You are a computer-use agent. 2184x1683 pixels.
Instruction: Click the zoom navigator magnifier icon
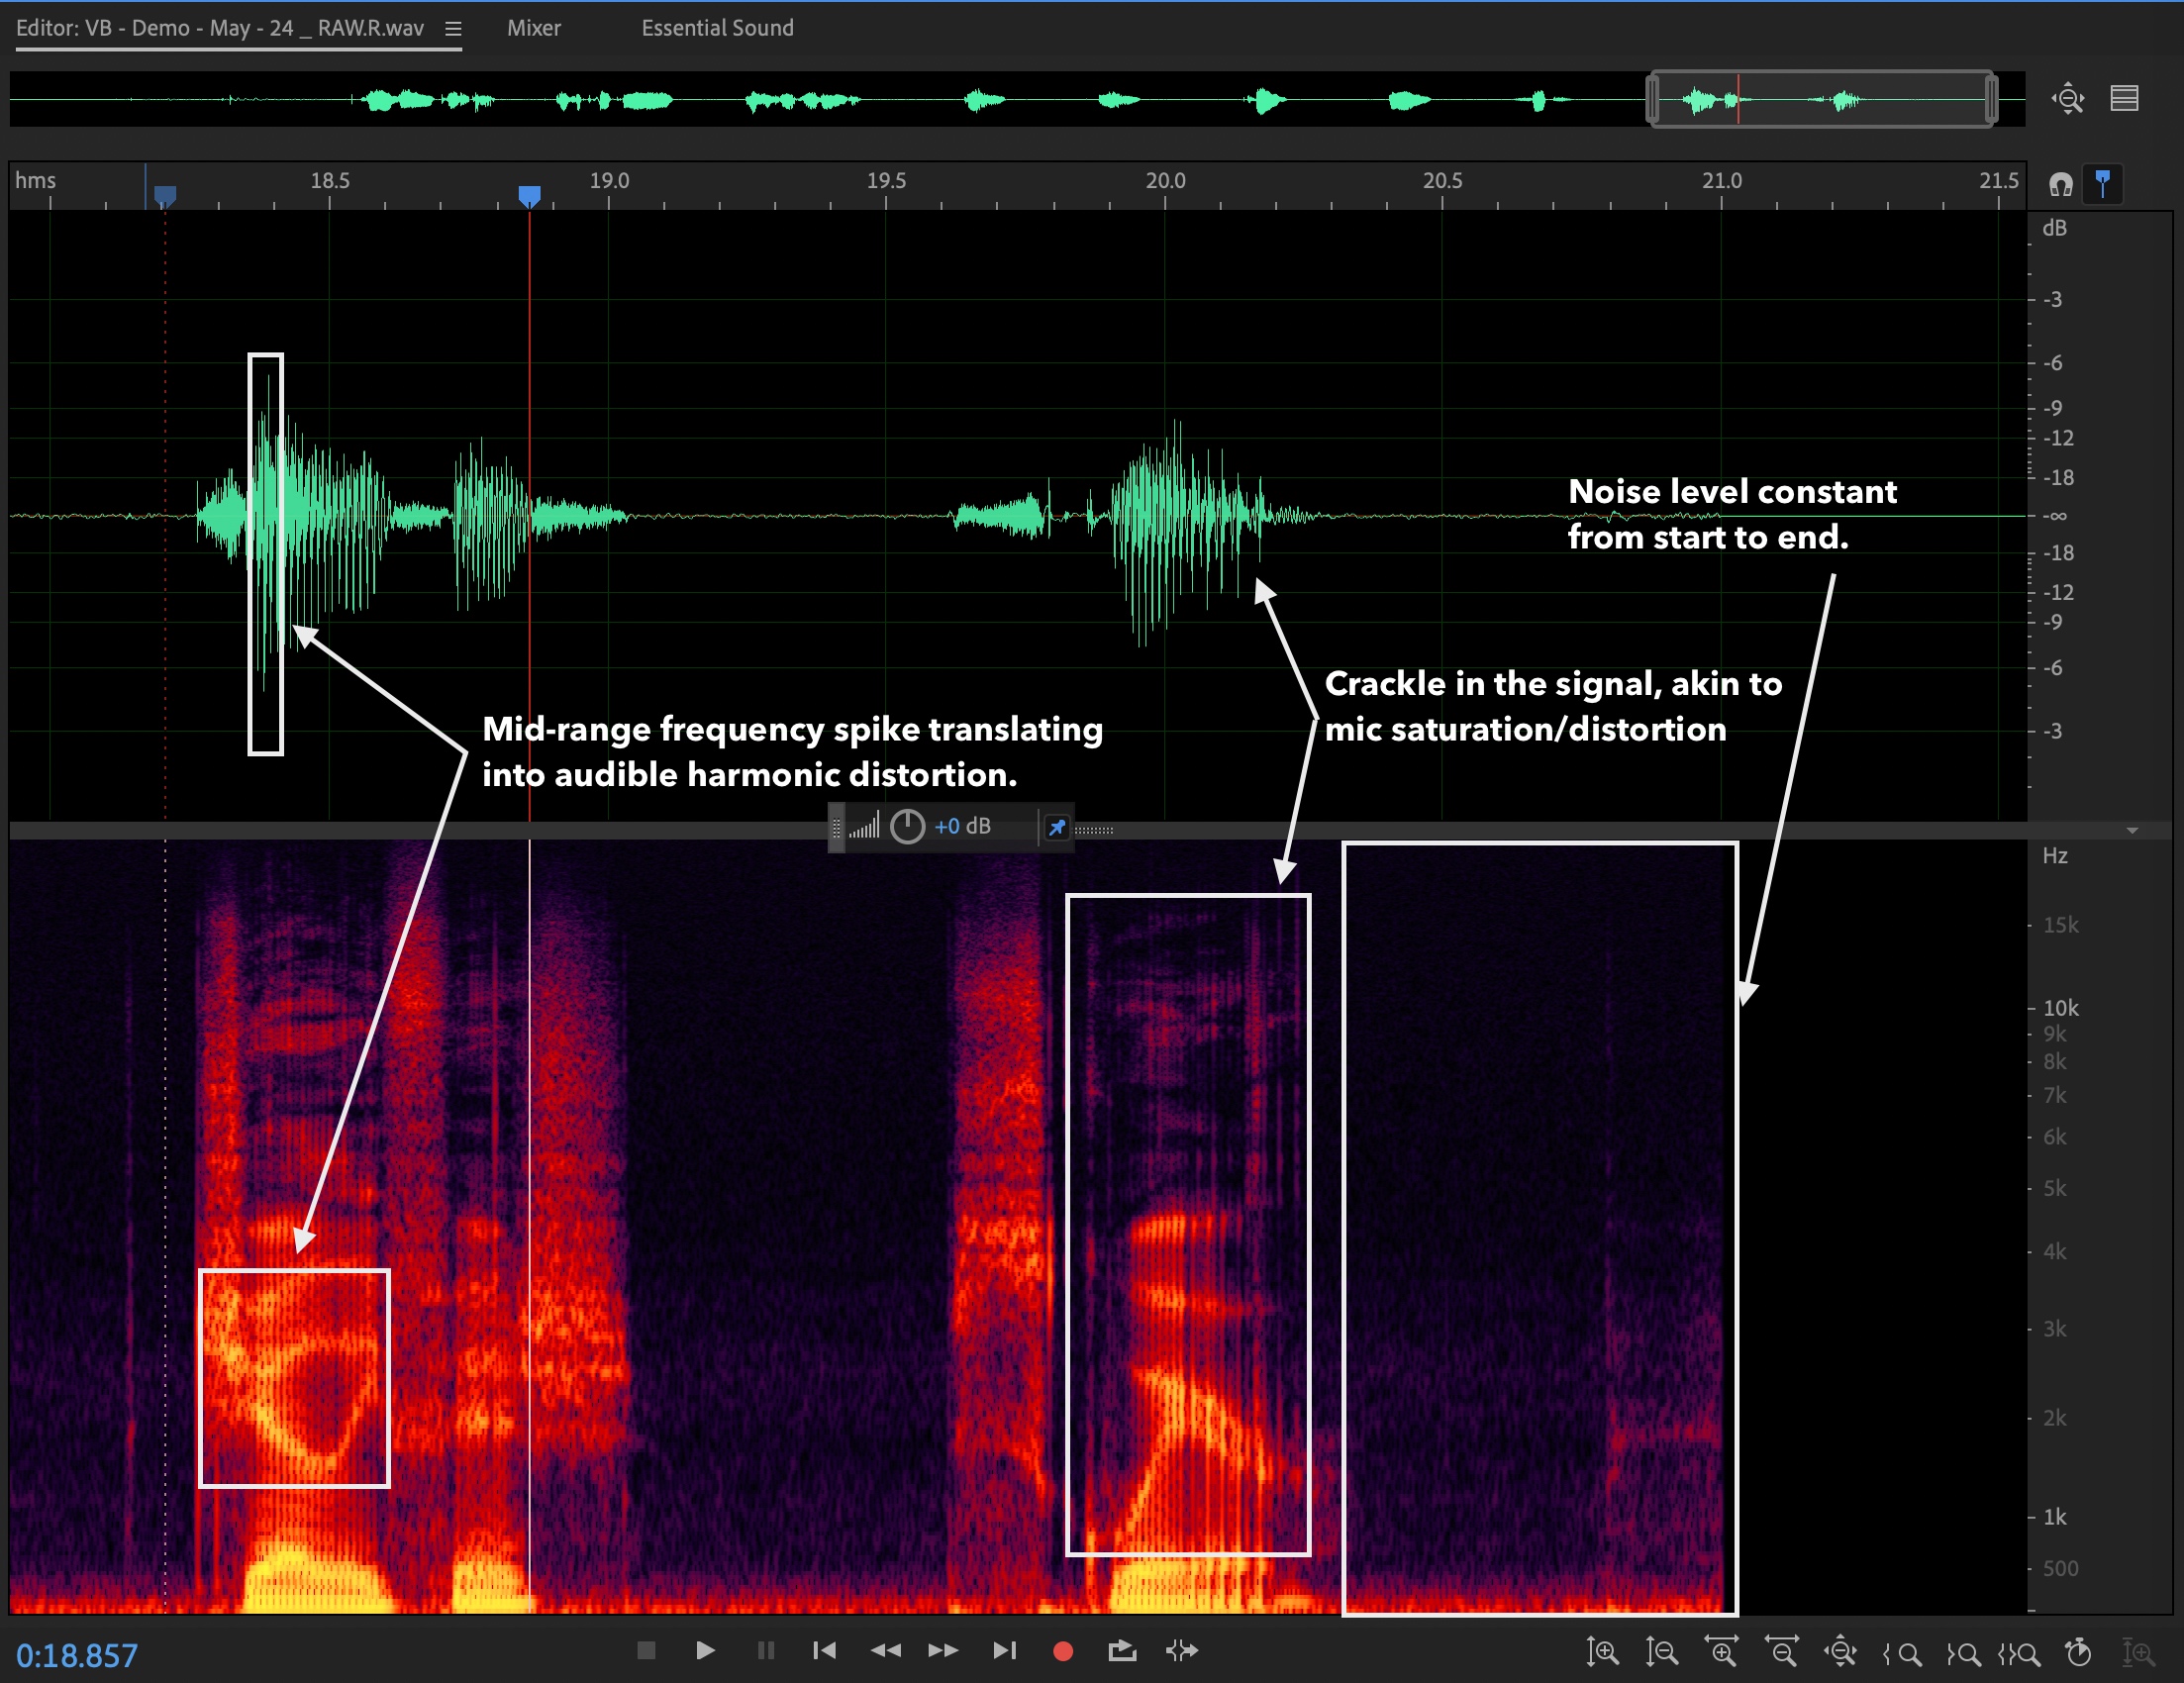click(2068, 98)
